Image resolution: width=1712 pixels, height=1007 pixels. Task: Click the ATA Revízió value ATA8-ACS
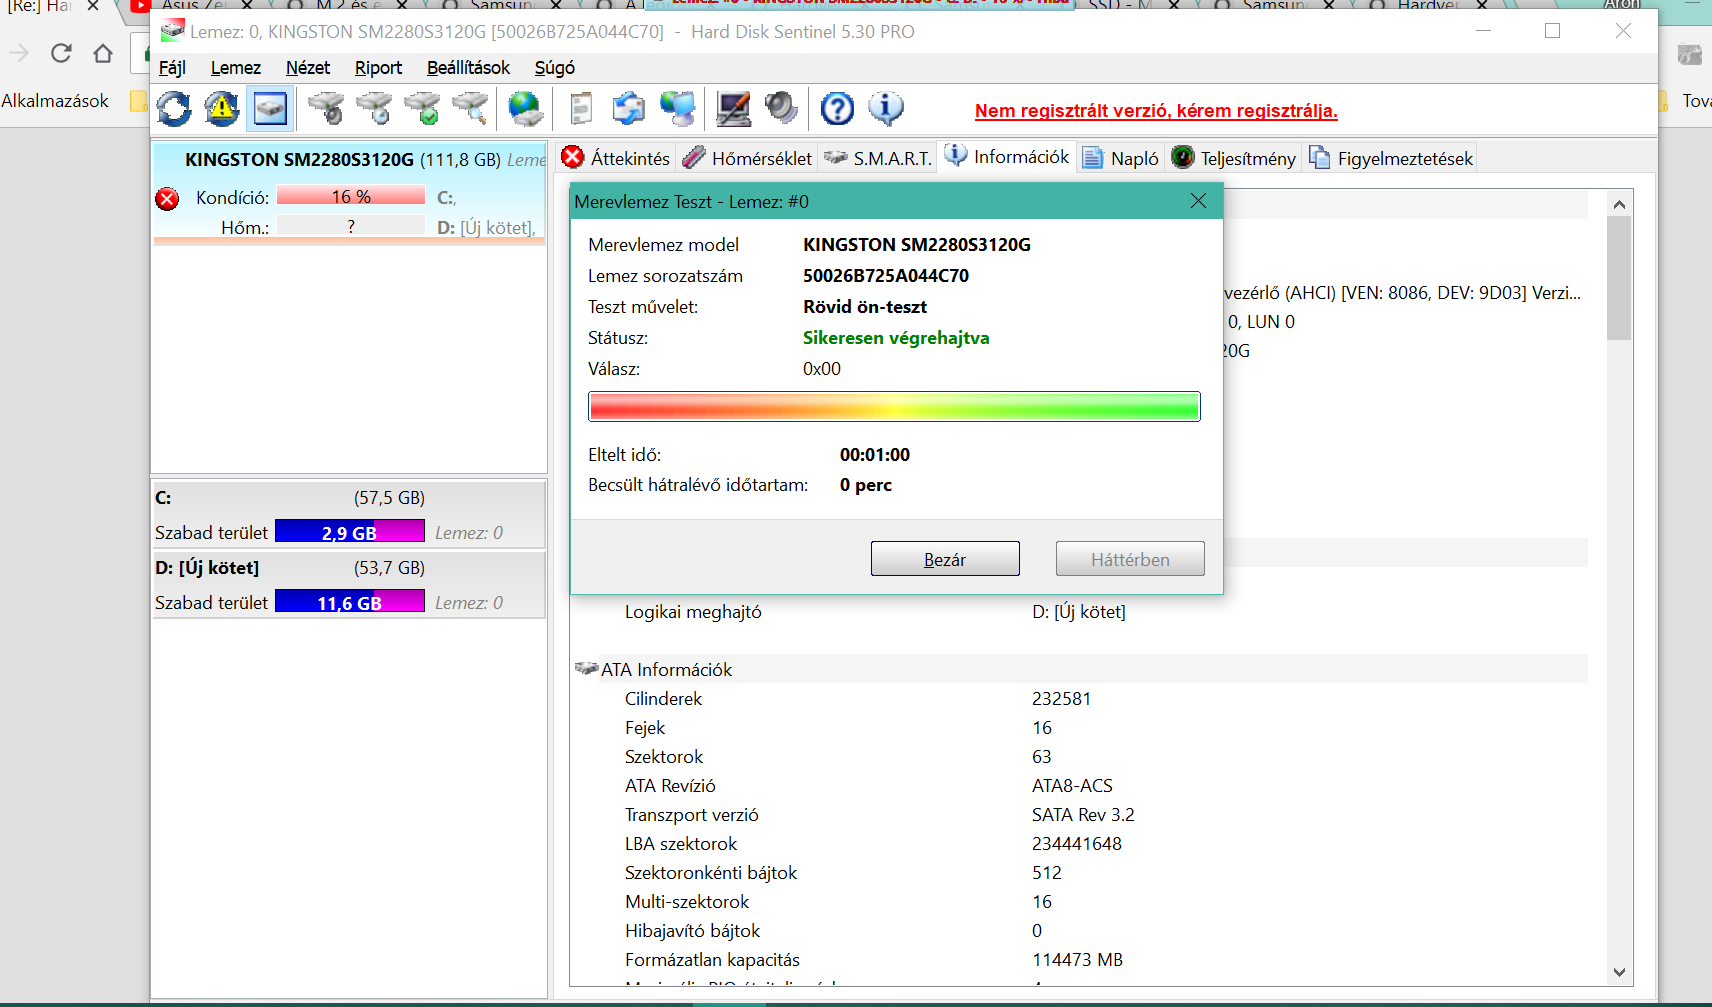(1072, 786)
